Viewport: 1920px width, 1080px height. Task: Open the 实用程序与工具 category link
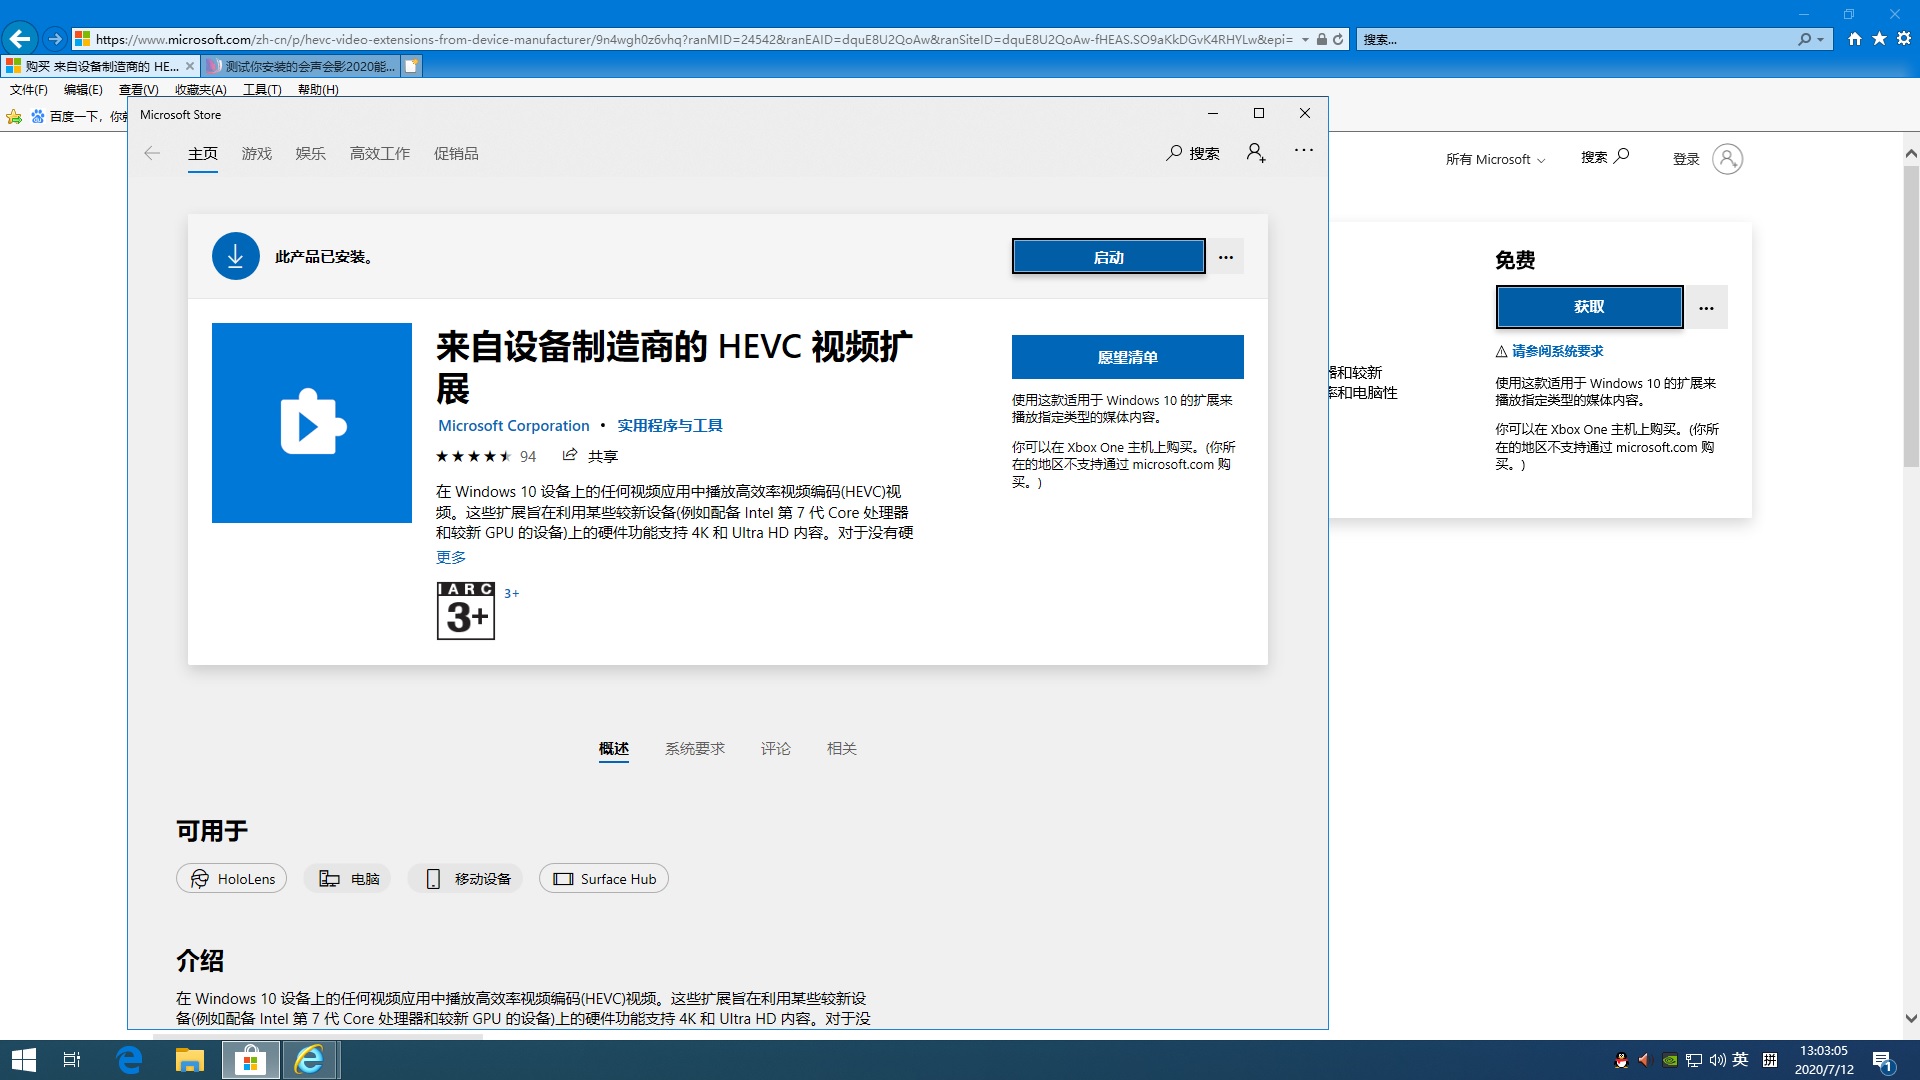670,425
